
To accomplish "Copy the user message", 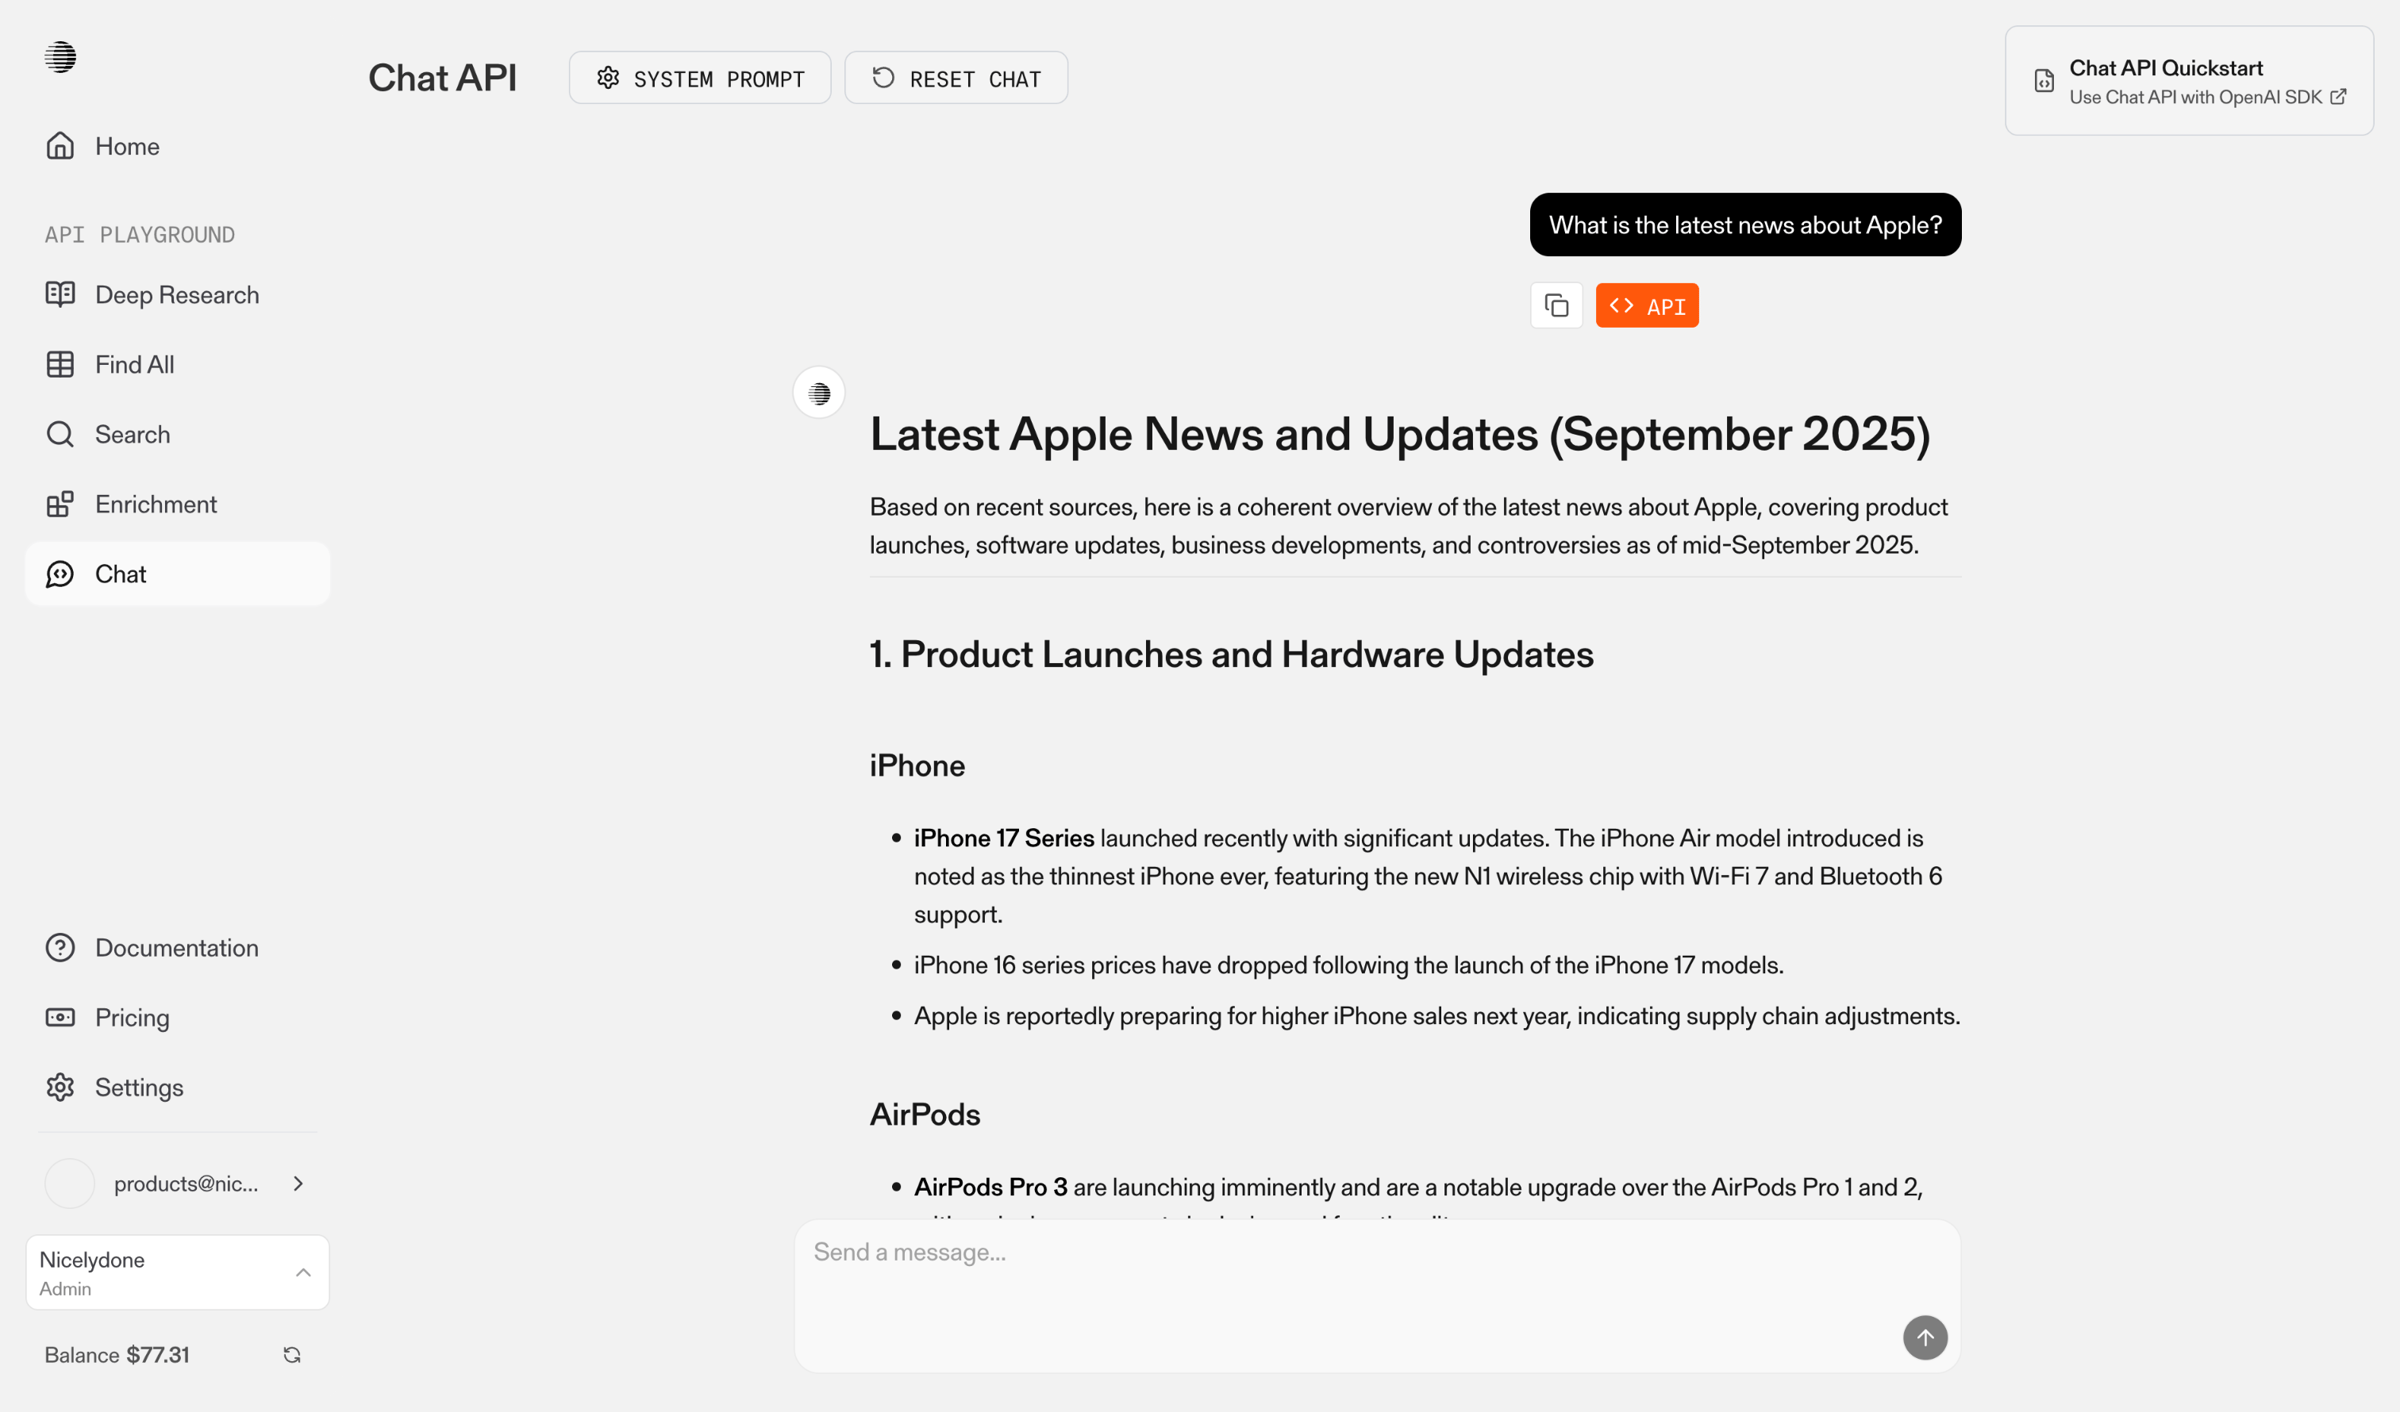I will click(x=1556, y=305).
